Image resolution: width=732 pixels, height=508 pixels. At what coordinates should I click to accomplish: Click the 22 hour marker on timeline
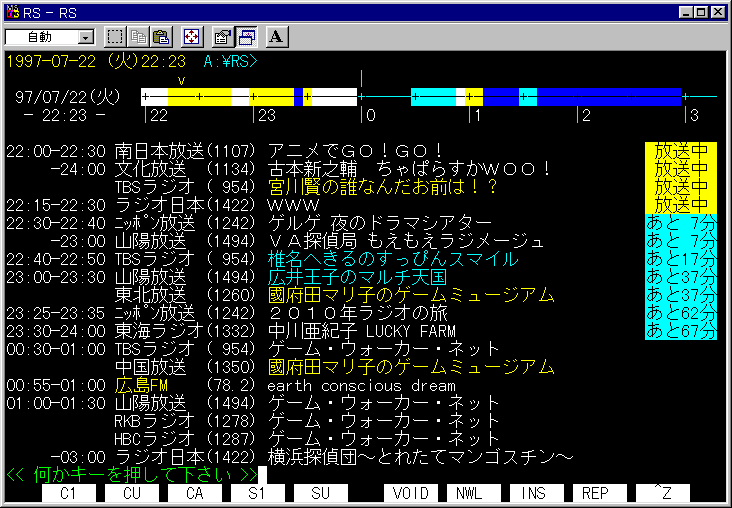pos(159,115)
